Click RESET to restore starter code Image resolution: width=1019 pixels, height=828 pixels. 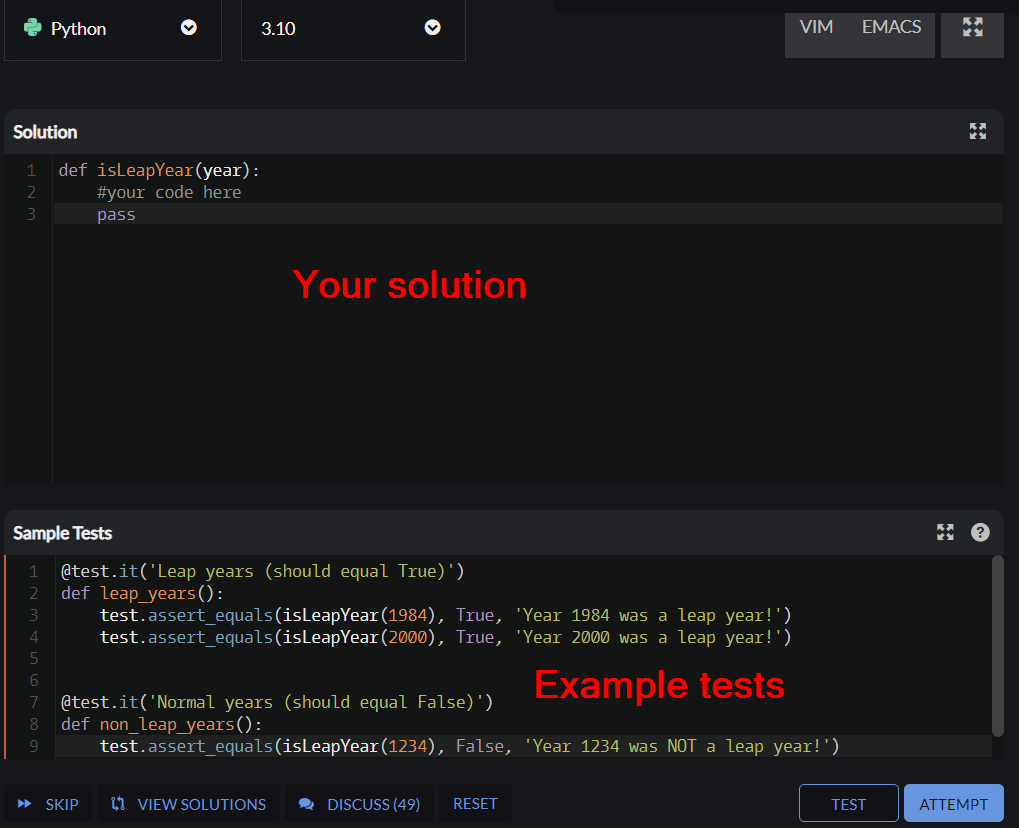tap(475, 803)
